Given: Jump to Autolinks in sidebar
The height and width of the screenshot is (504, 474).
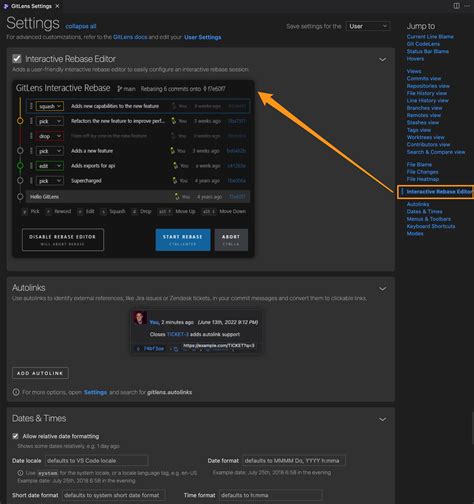Looking at the screenshot, I should 418,204.
